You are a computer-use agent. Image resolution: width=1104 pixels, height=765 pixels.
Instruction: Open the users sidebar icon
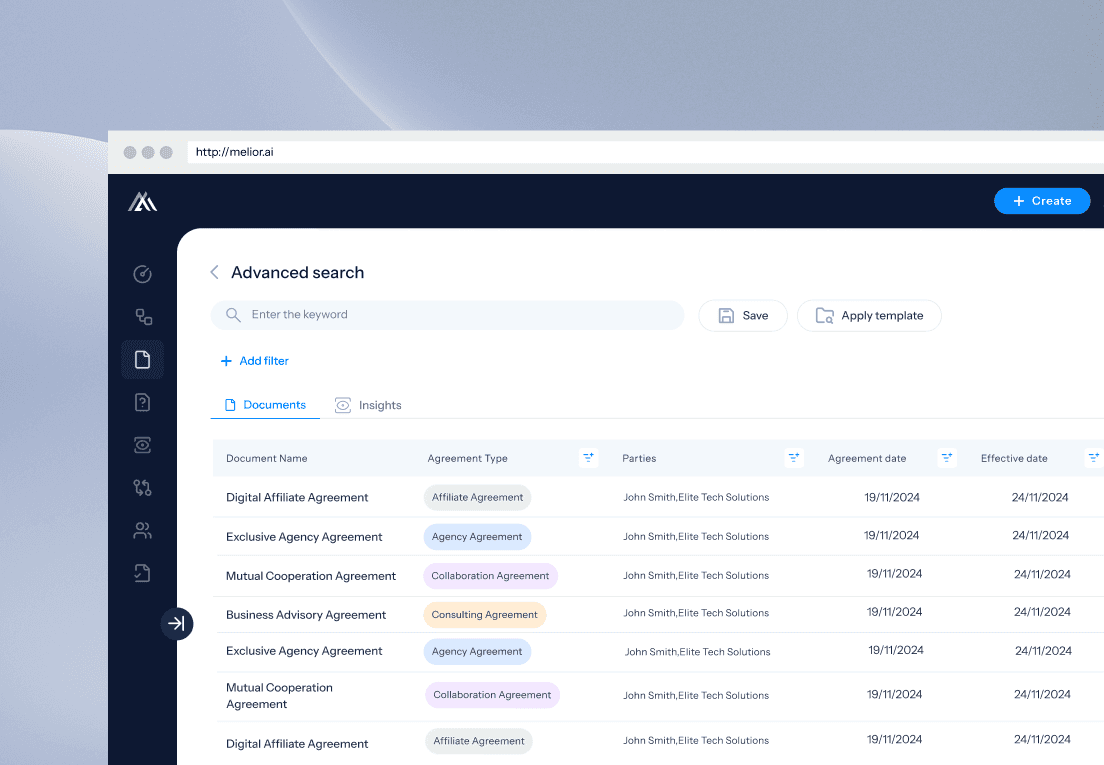point(142,531)
